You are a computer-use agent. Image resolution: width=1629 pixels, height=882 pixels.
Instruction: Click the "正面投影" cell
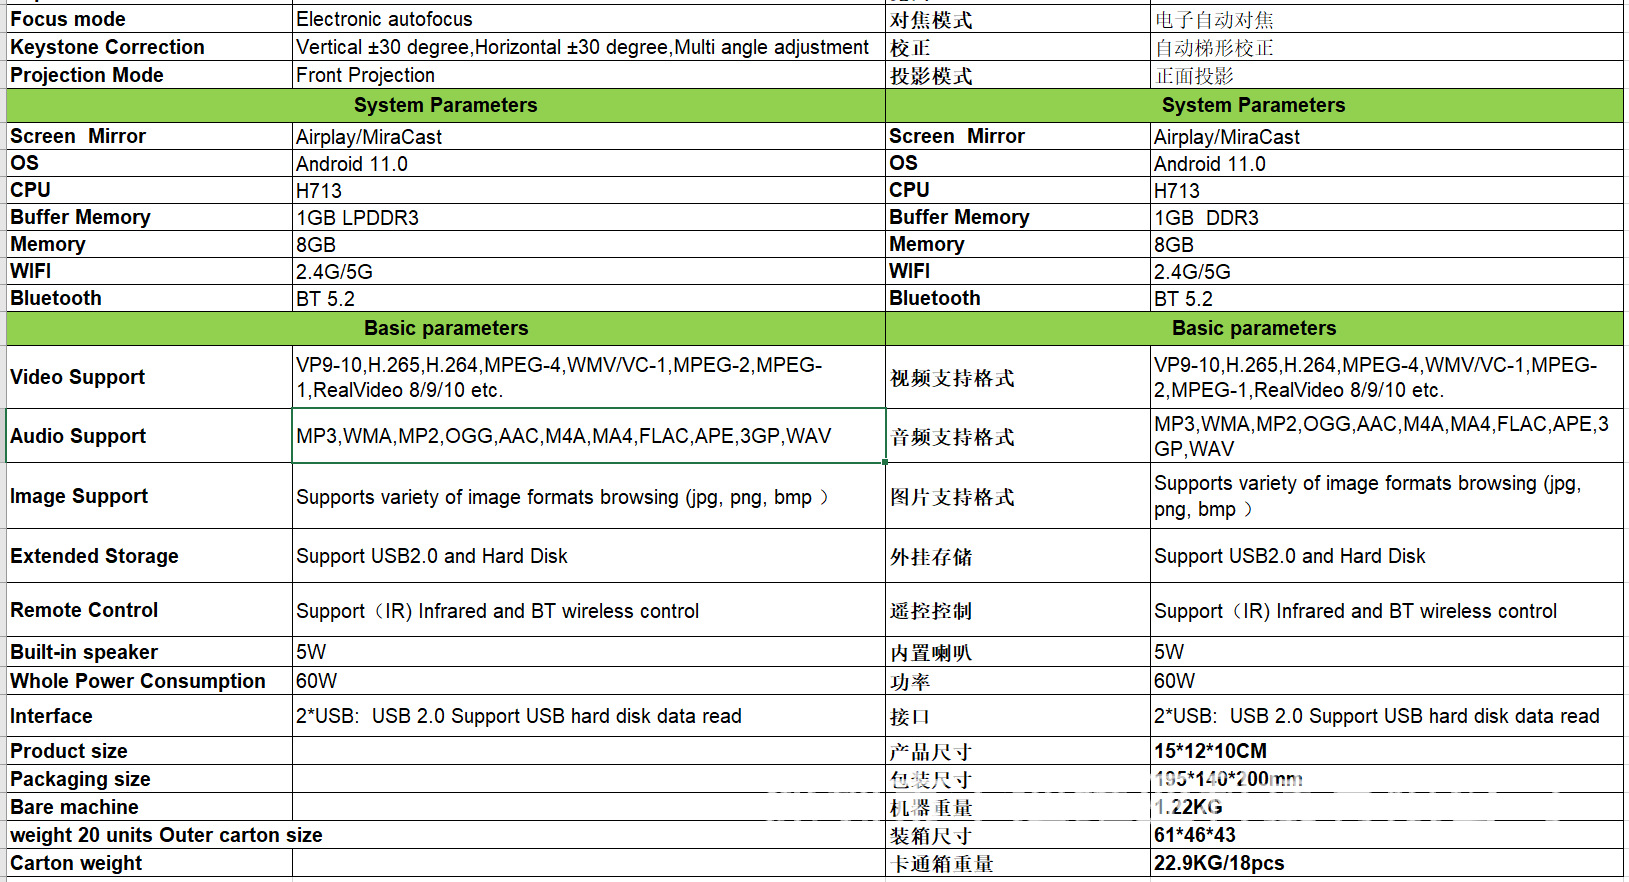(x=1387, y=75)
